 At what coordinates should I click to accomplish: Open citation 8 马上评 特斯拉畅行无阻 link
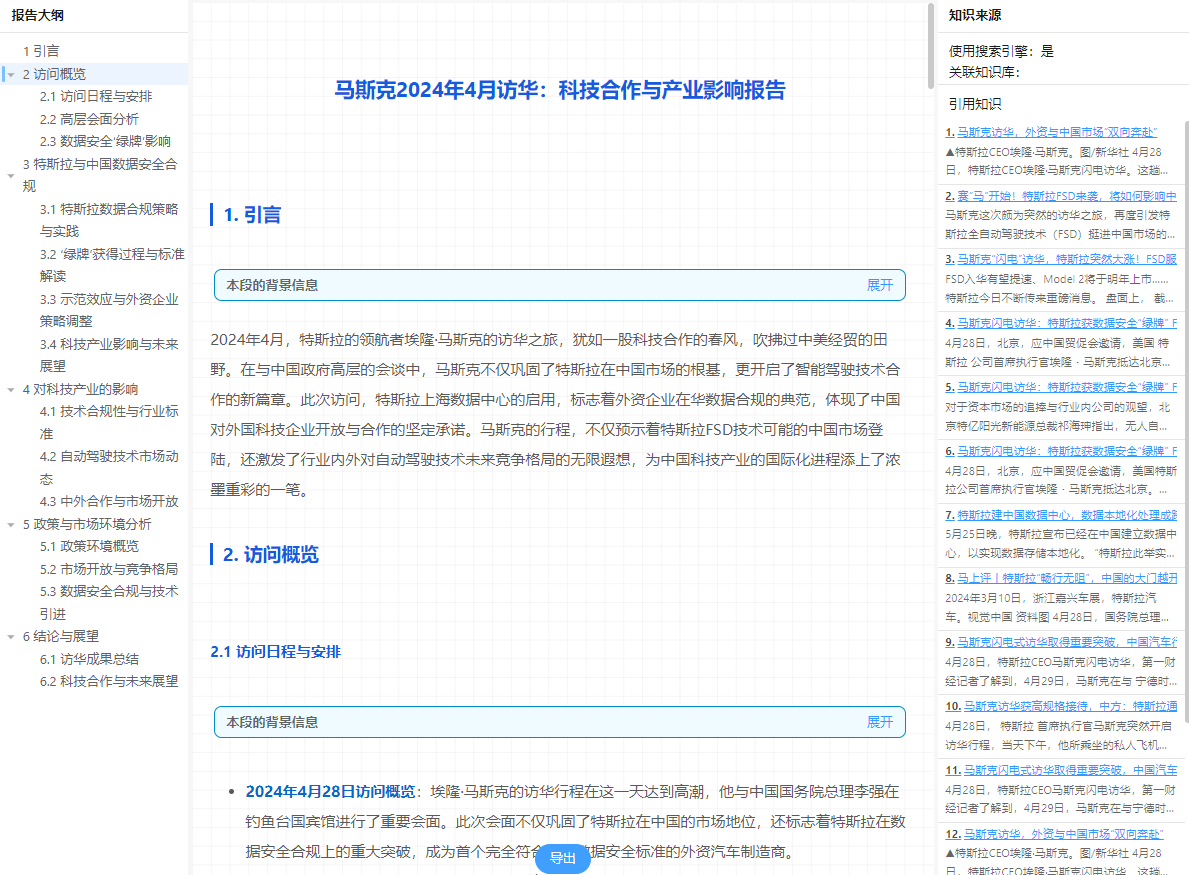[1063, 578]
